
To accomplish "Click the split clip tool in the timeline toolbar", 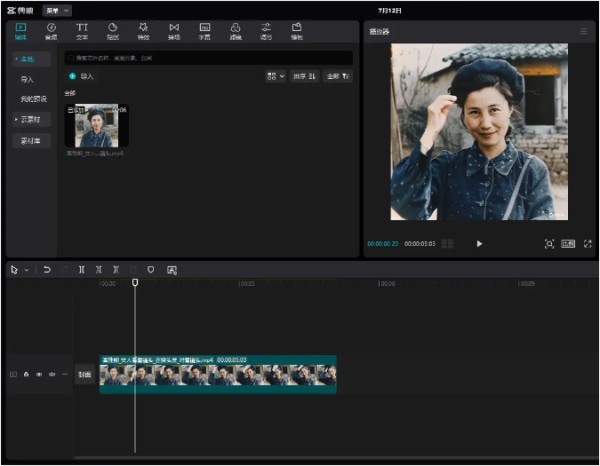I will 82,270.
